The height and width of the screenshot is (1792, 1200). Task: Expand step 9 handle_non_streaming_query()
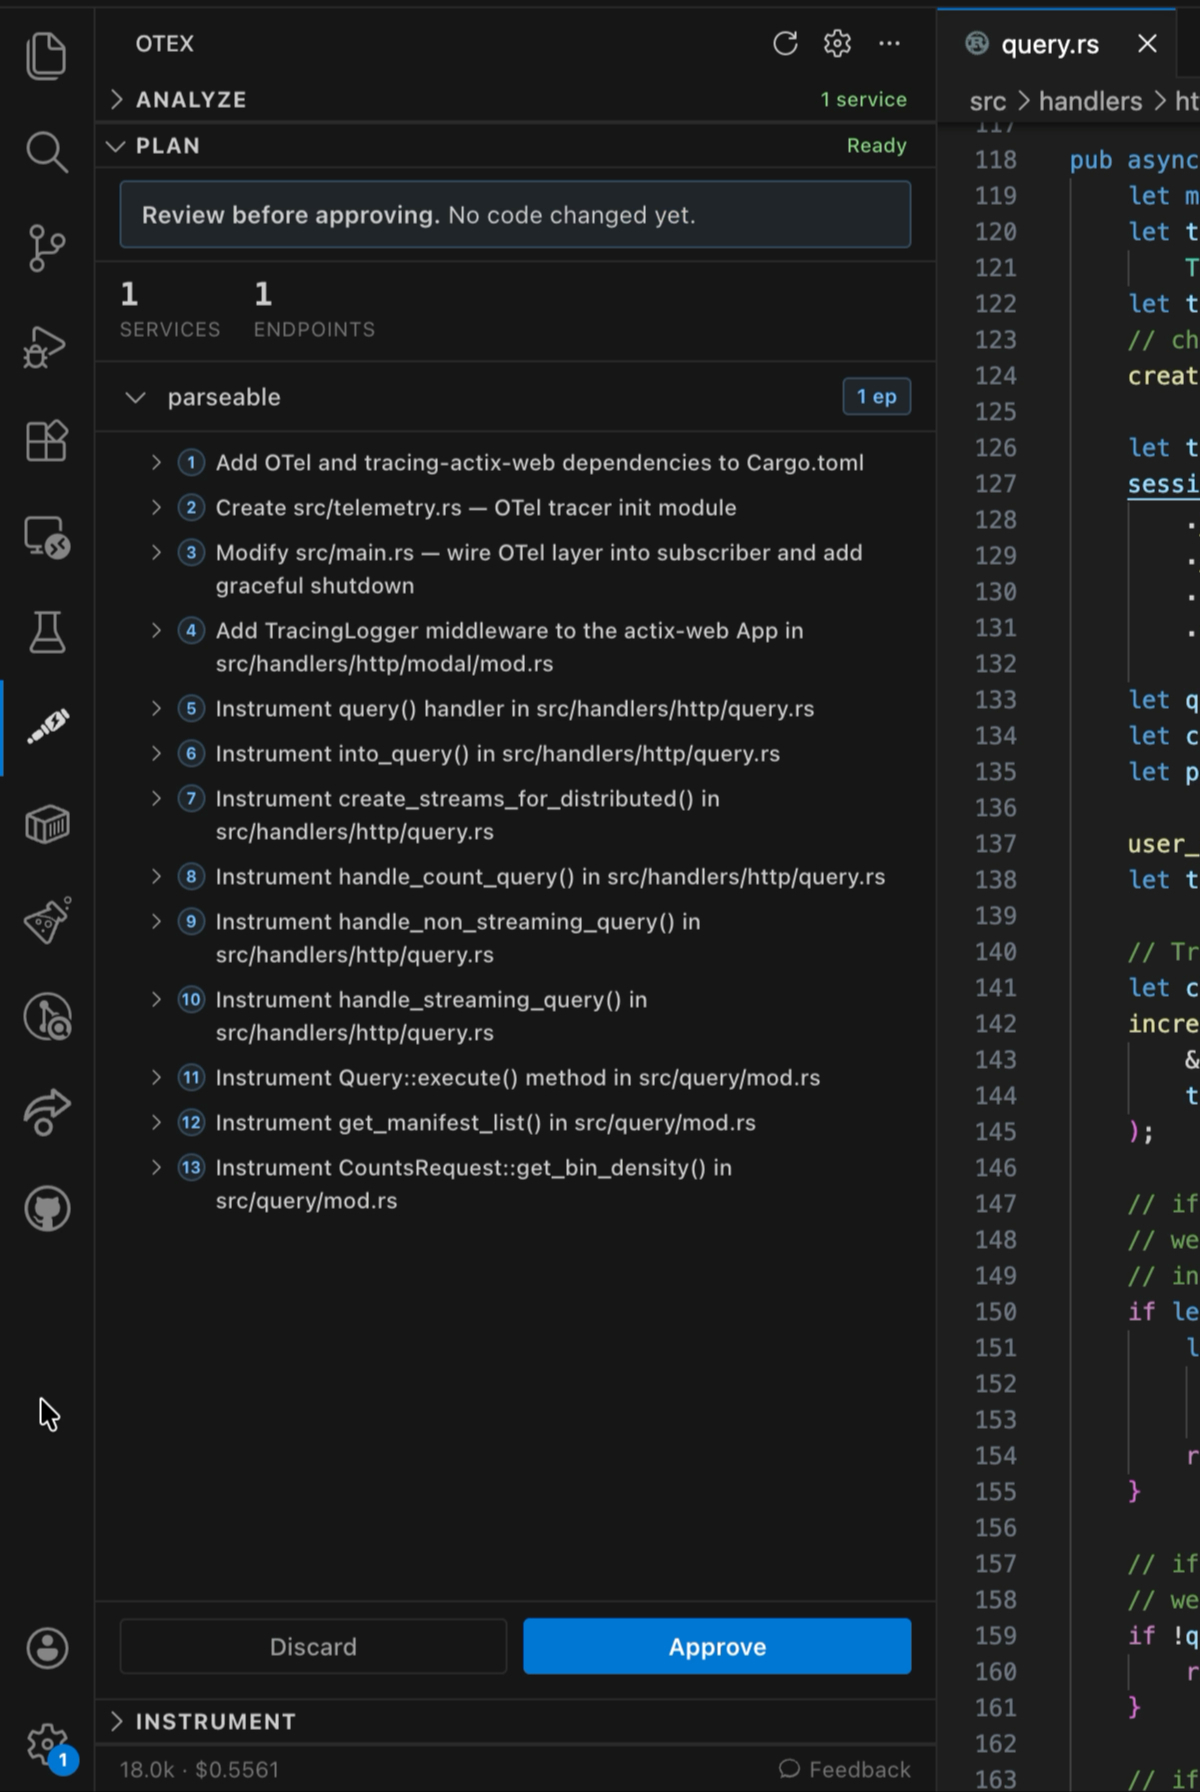156,921
